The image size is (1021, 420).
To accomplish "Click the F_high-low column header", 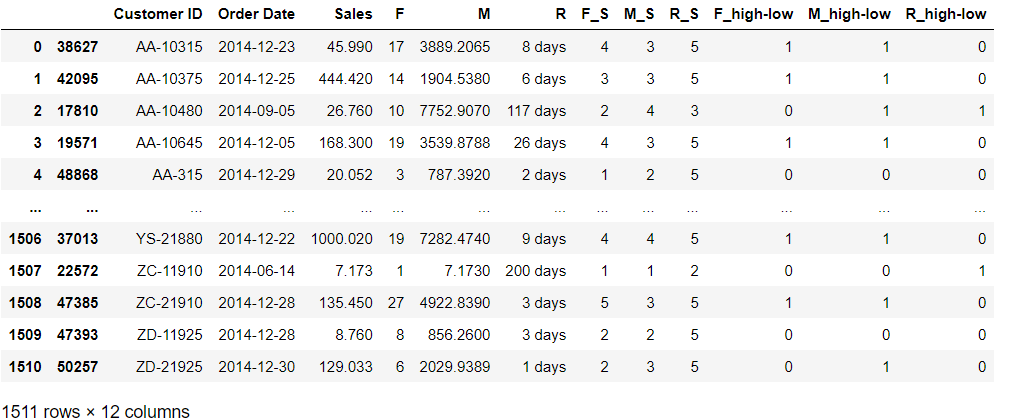I will click(754, 14).
